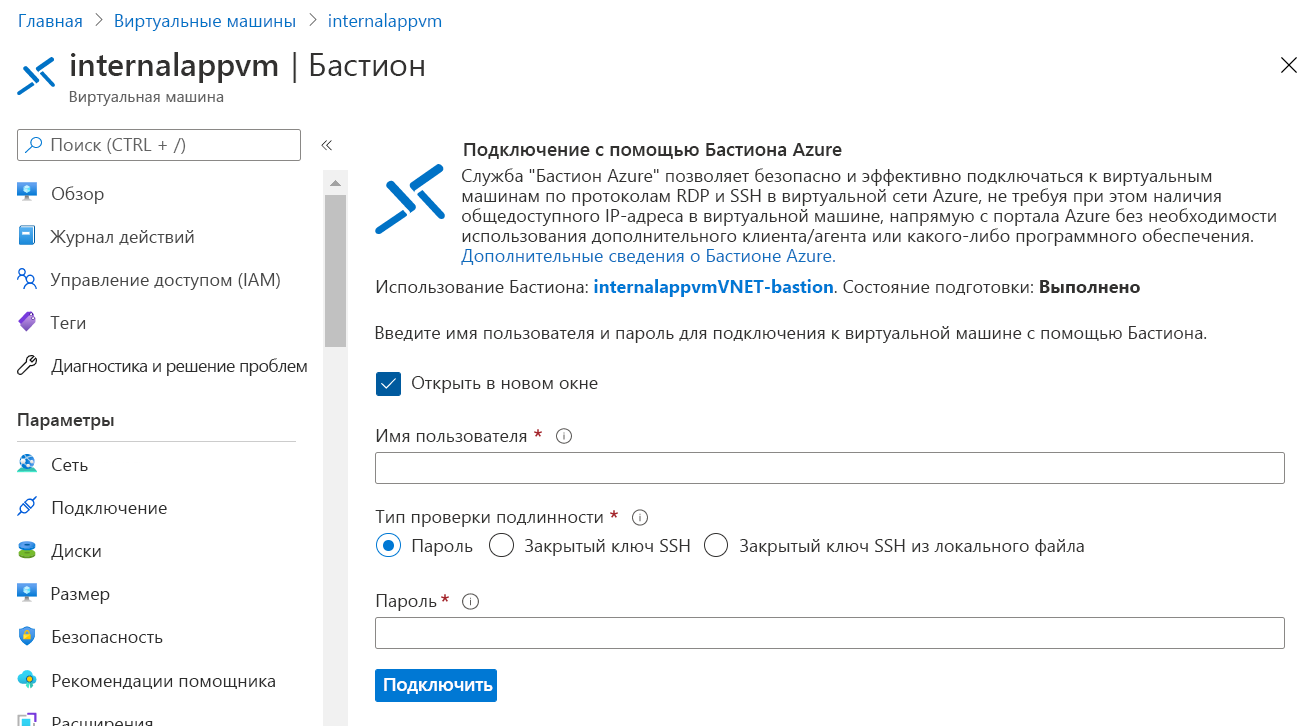Click the Диски disks icon
Screen dimensions: 1307x726
(x=27, y=550)
